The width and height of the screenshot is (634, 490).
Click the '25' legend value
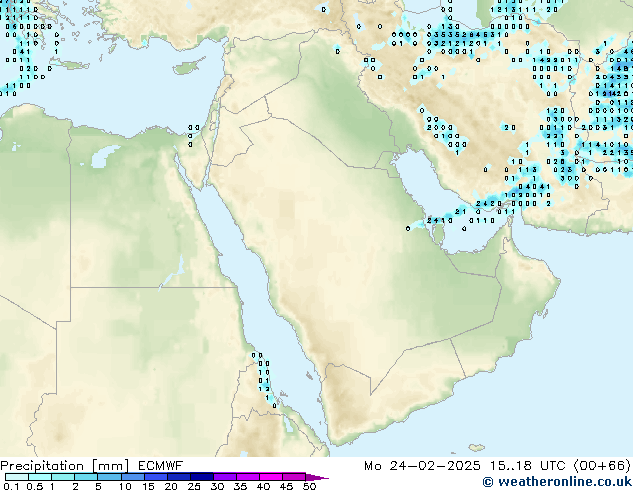(194, 486)
